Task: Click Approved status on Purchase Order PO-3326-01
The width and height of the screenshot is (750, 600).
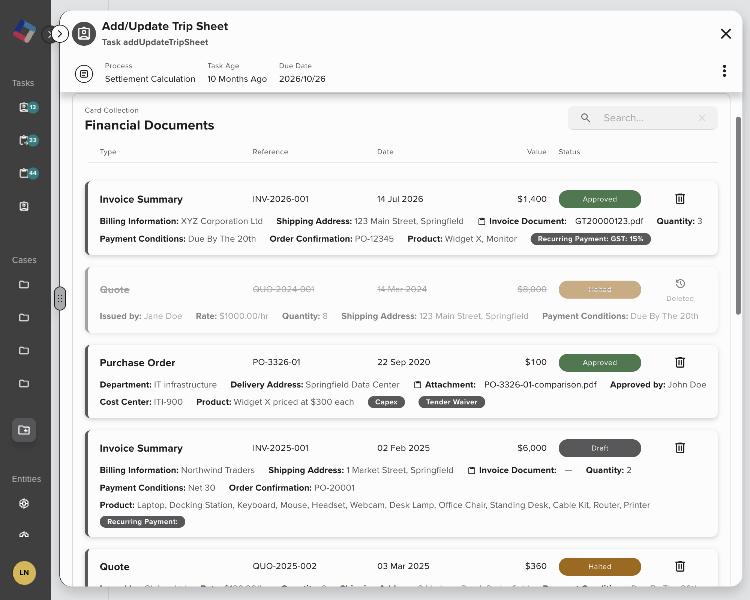Action: (x=599, y=363)
